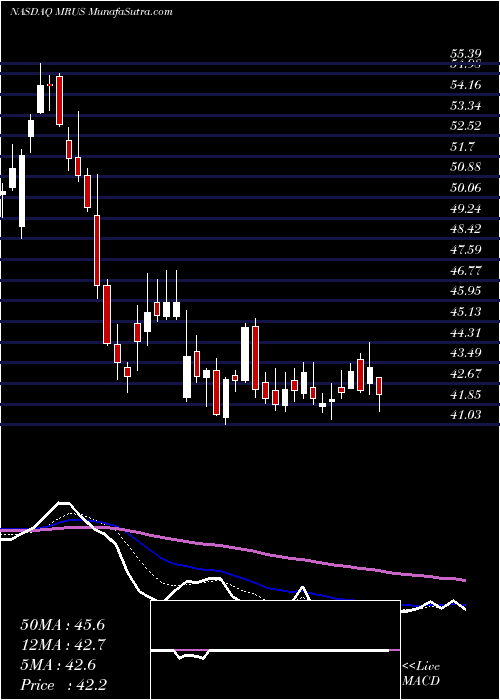
Task: Click the 54.16 price axis label
Action: tap(465, 85)
